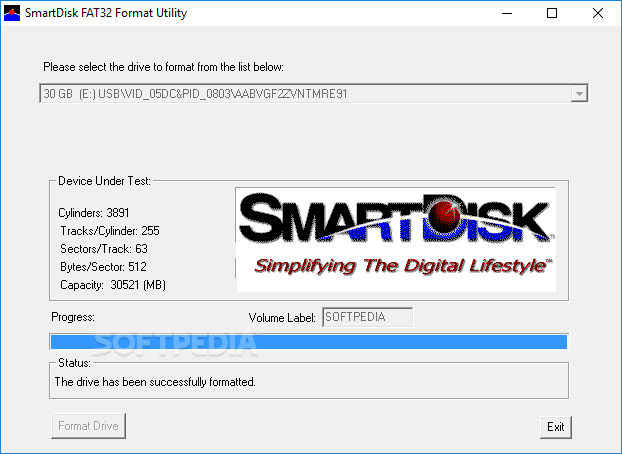This screenshot has width=622, height=454.
Task: Close the SmartDisk FAT32 Format Utility window
Action: point(597,13)
